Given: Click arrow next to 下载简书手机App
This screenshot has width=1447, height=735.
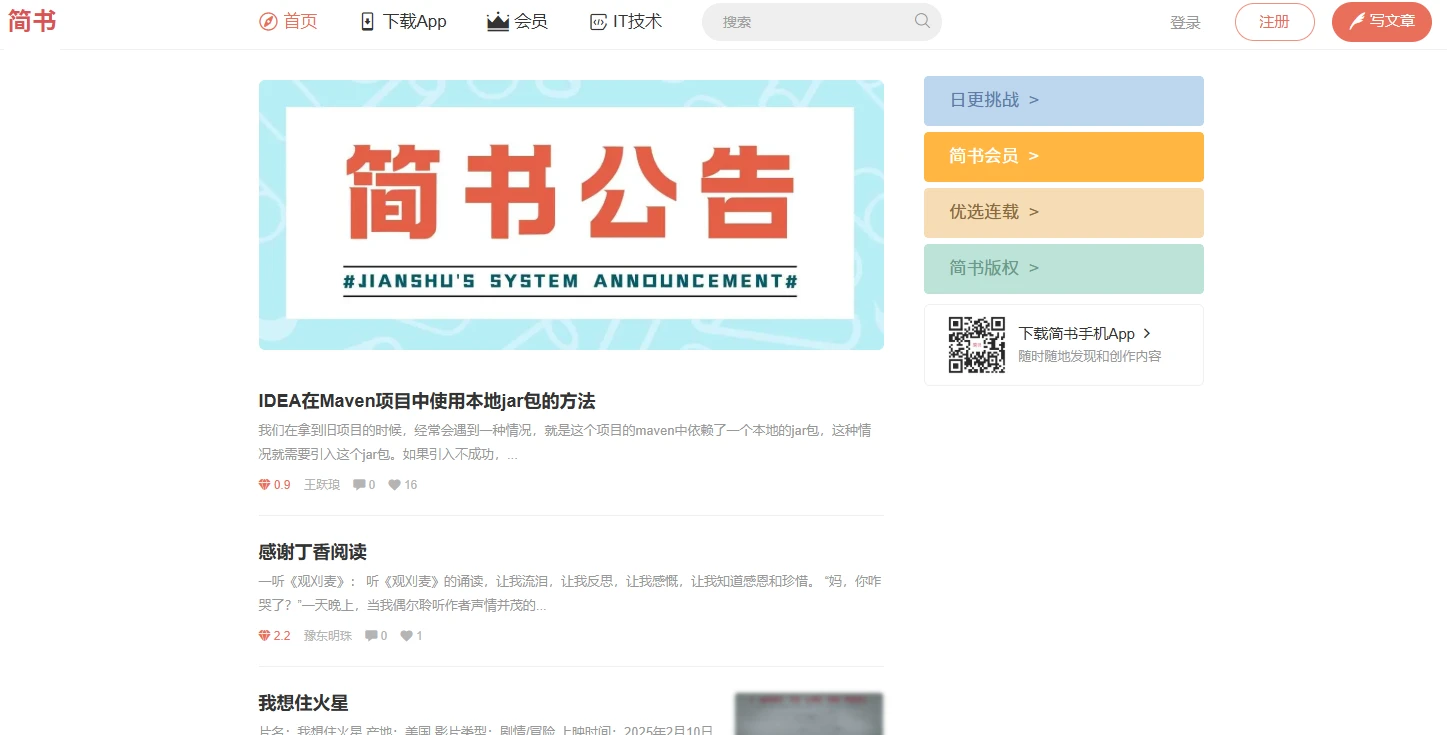Looking at the screenshot, I should tap(1147, 334).
